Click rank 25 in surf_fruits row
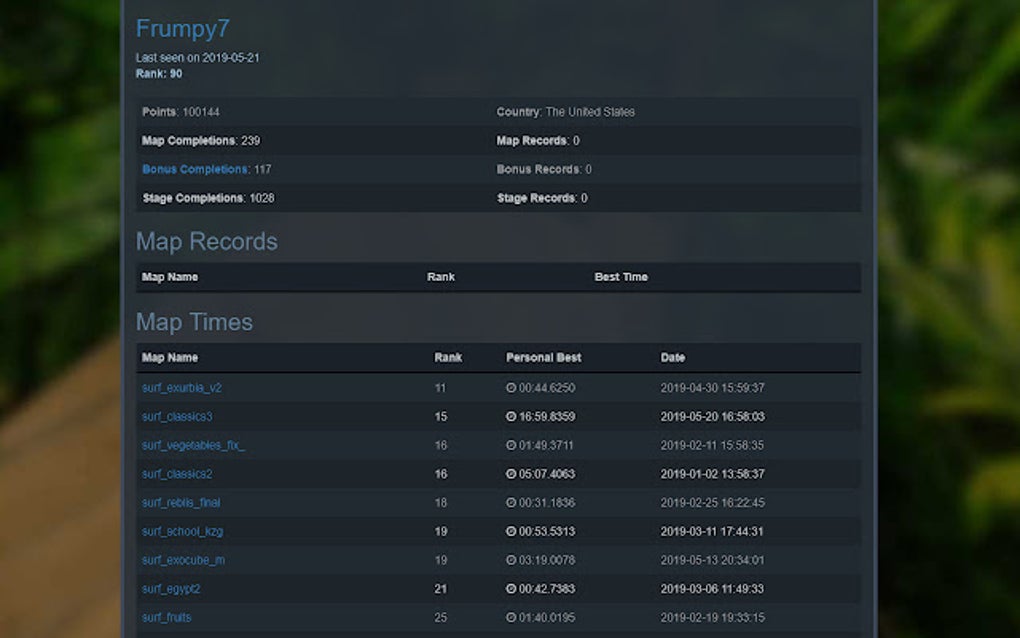The width and height of the screenshot is (1020, 638). (x=440, y=617)
